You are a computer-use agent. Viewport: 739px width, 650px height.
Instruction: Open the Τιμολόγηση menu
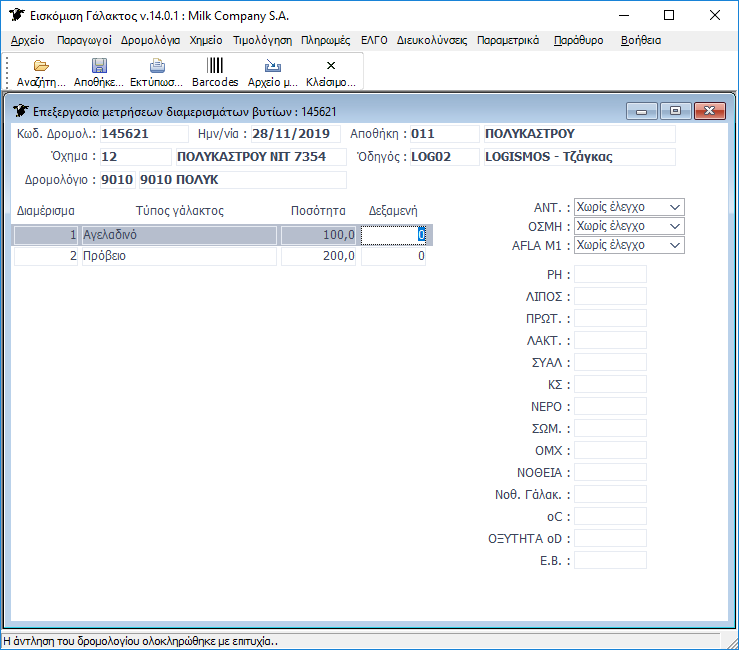click(x=262, y=40)
